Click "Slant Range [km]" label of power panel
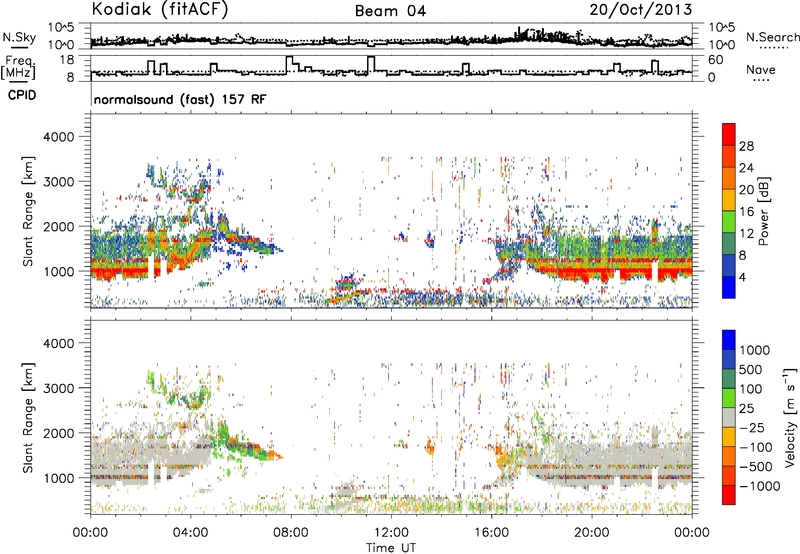This screenshot has height=554, width=800. tap(28, 211)
